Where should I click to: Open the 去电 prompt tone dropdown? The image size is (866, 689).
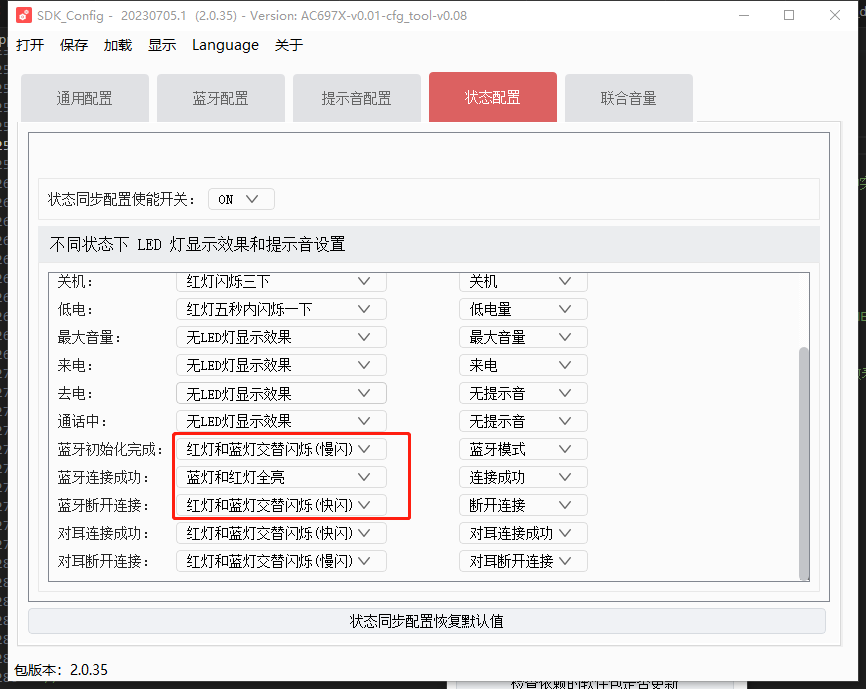click(523, 393)
